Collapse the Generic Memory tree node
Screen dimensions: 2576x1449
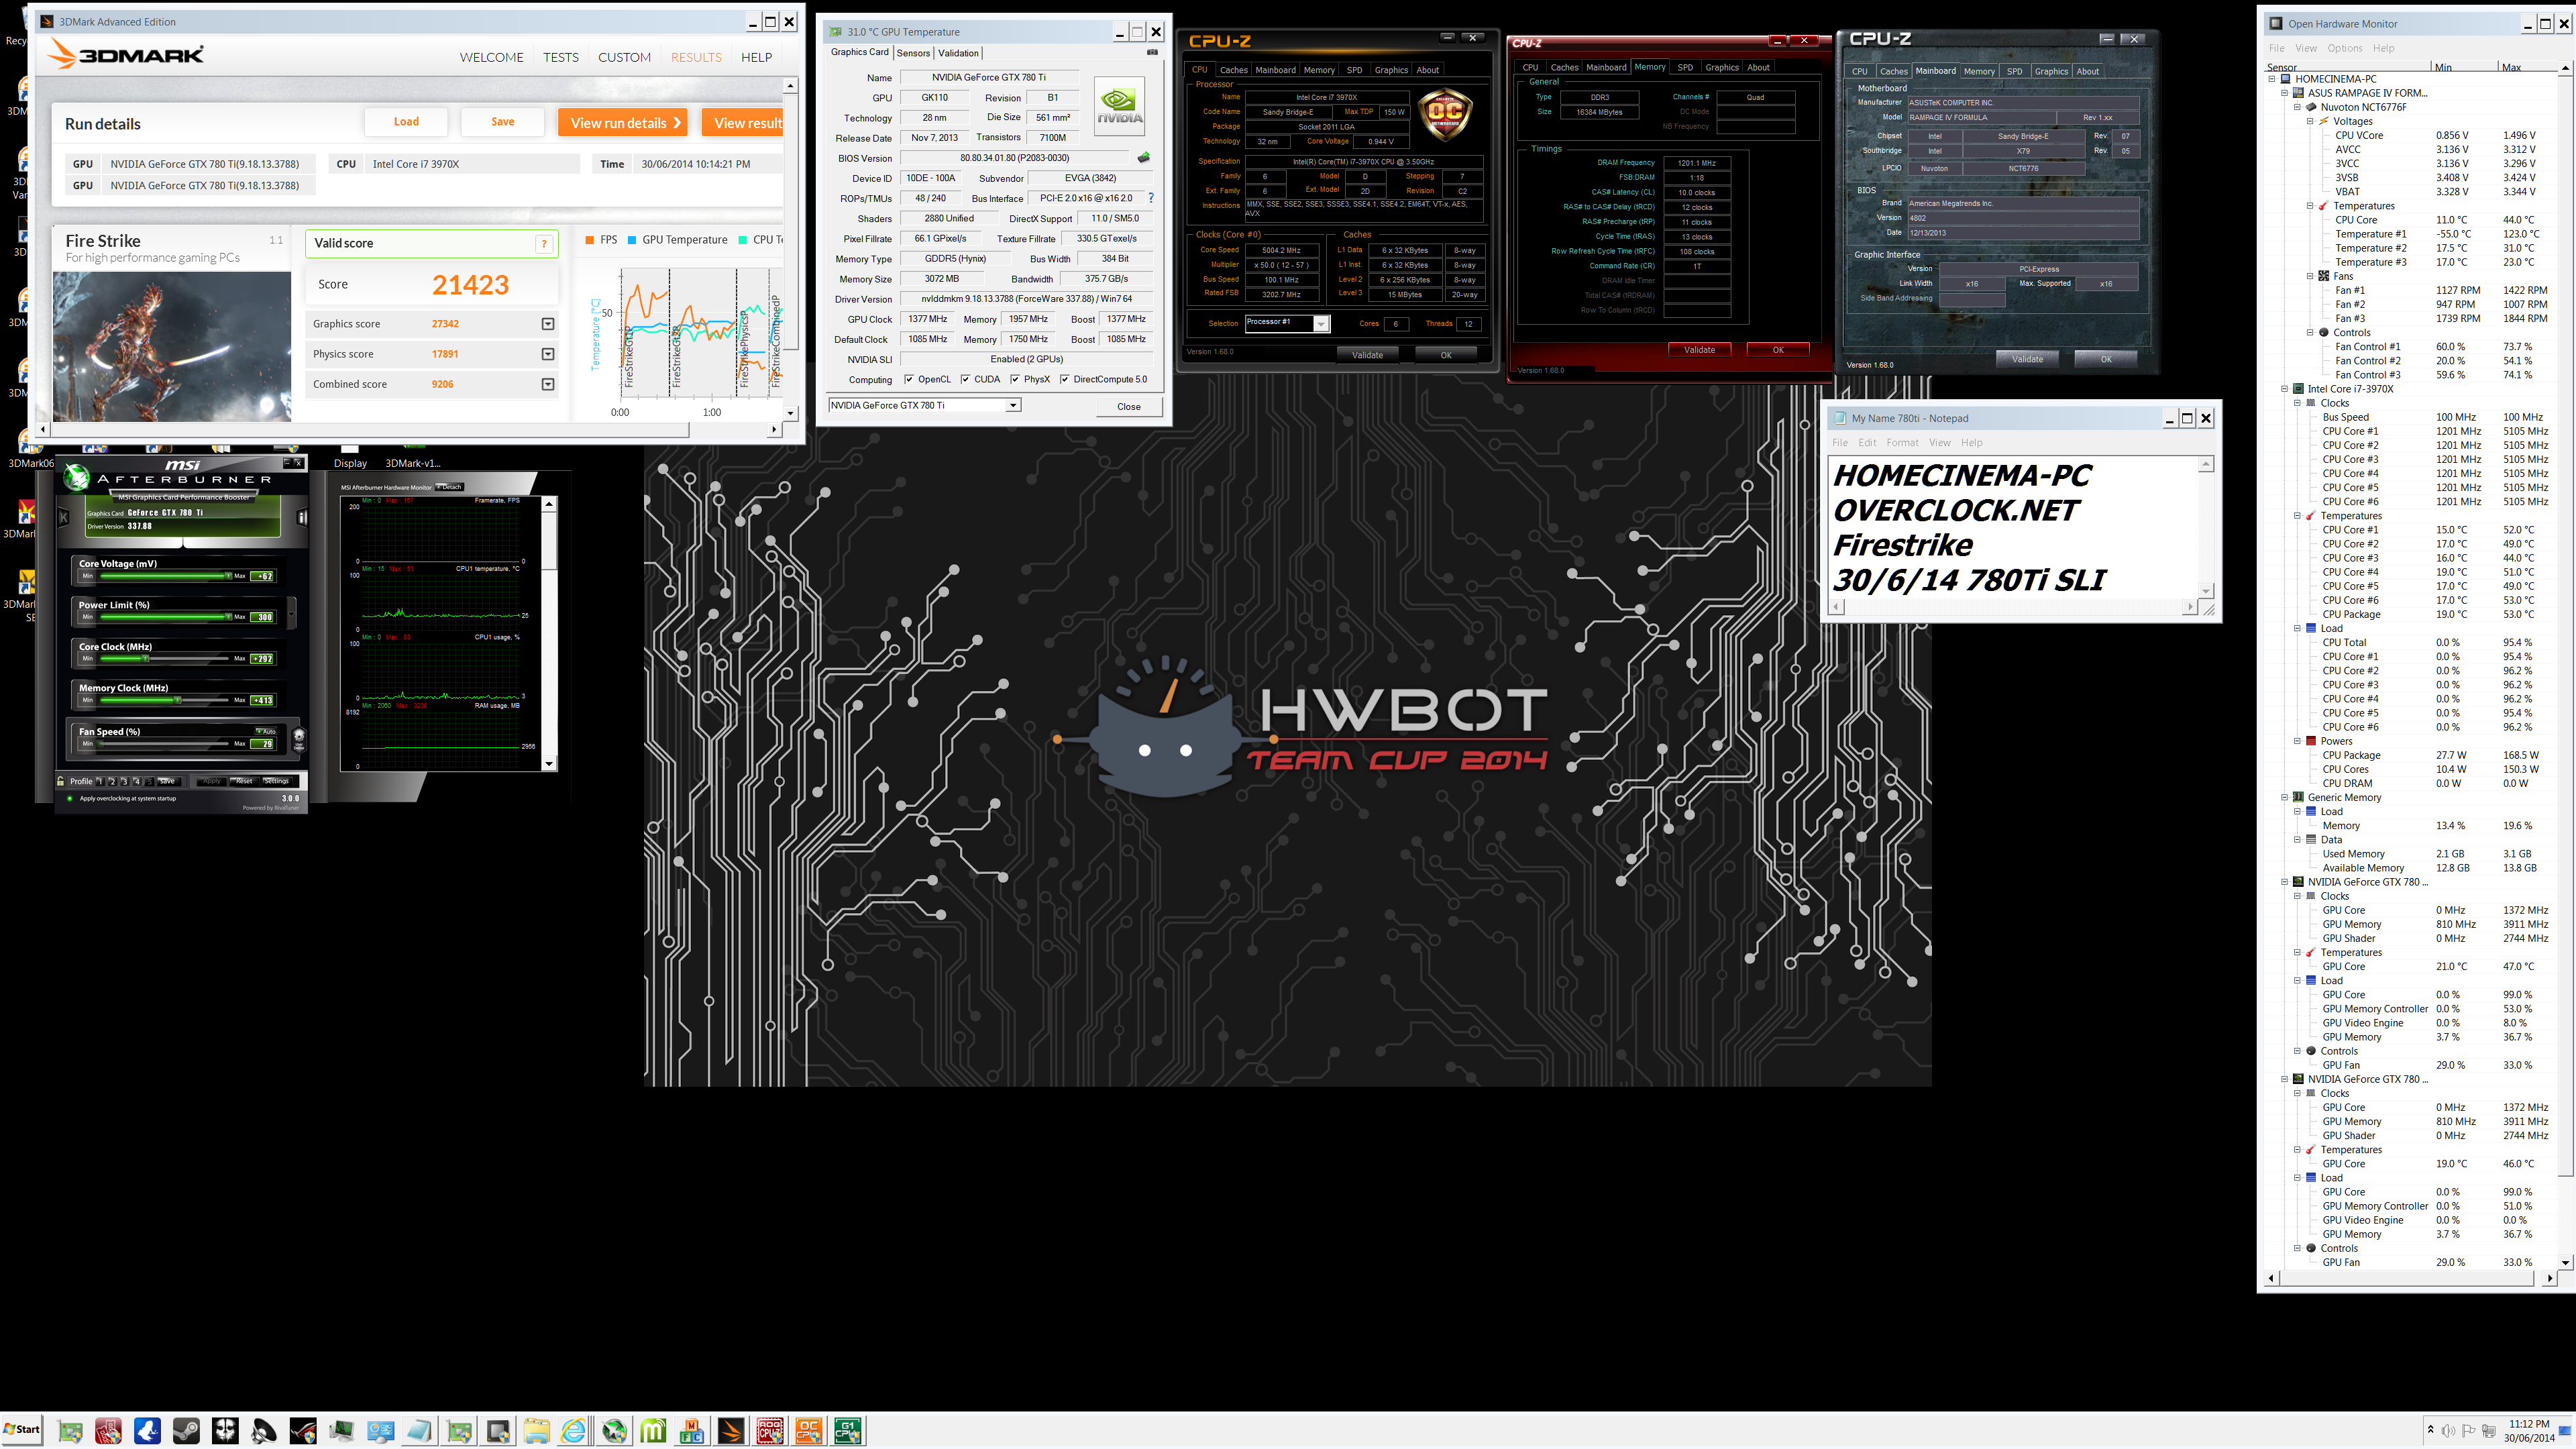point(2284,797)
